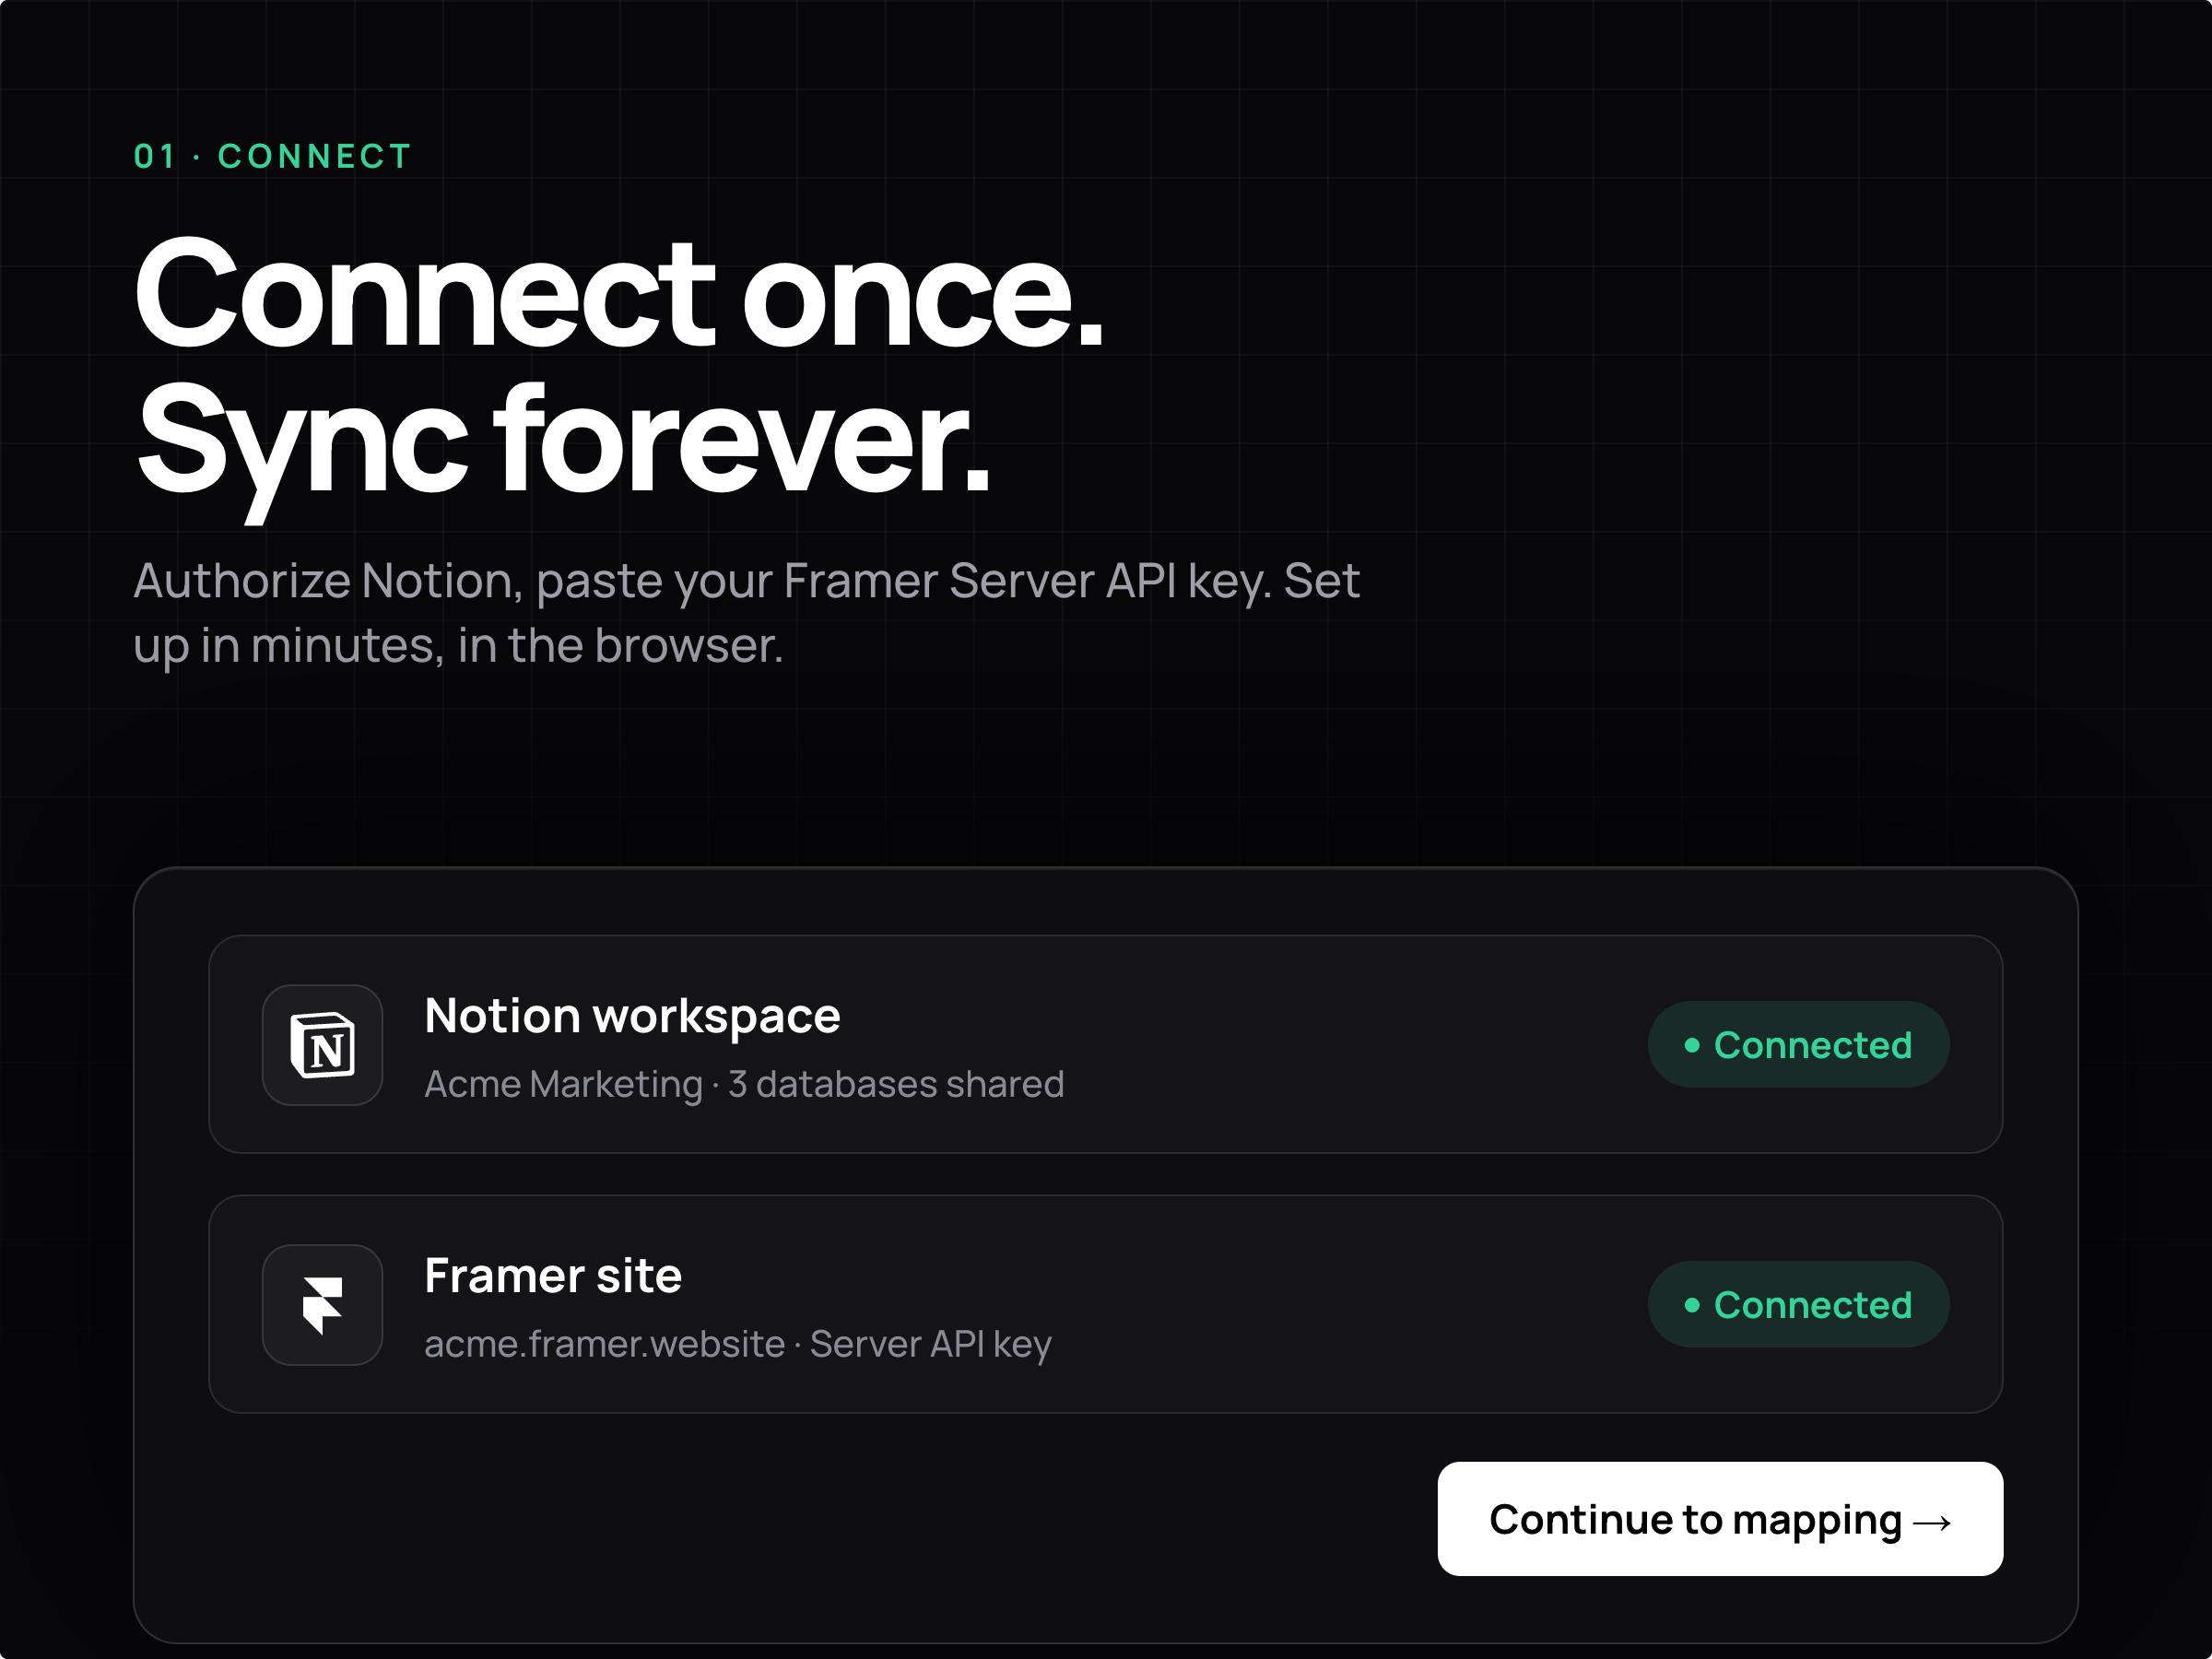Click the 01 · CONNECT step label
This screenshot has width=2212, height=1659.
(273, 157)
